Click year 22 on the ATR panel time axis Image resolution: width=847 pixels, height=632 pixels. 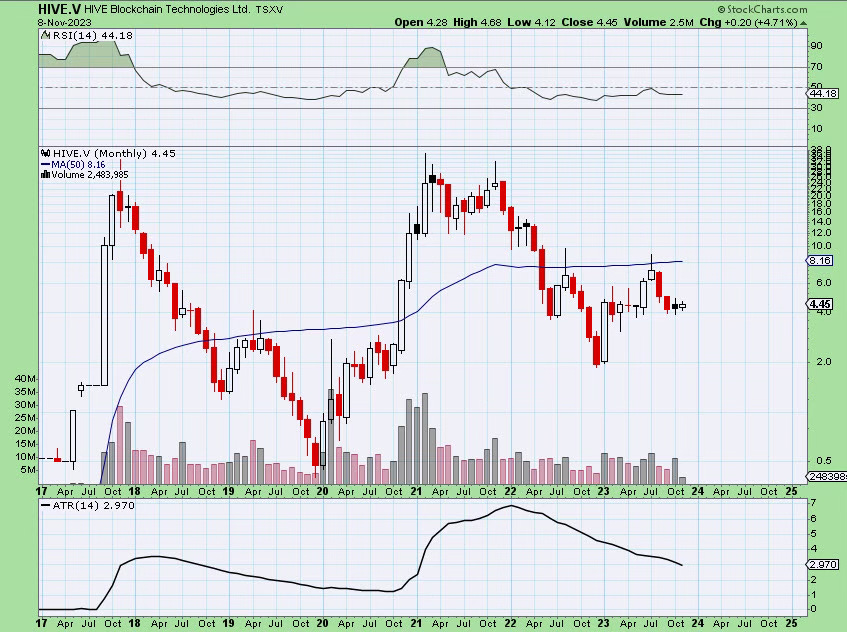[510, 623]
